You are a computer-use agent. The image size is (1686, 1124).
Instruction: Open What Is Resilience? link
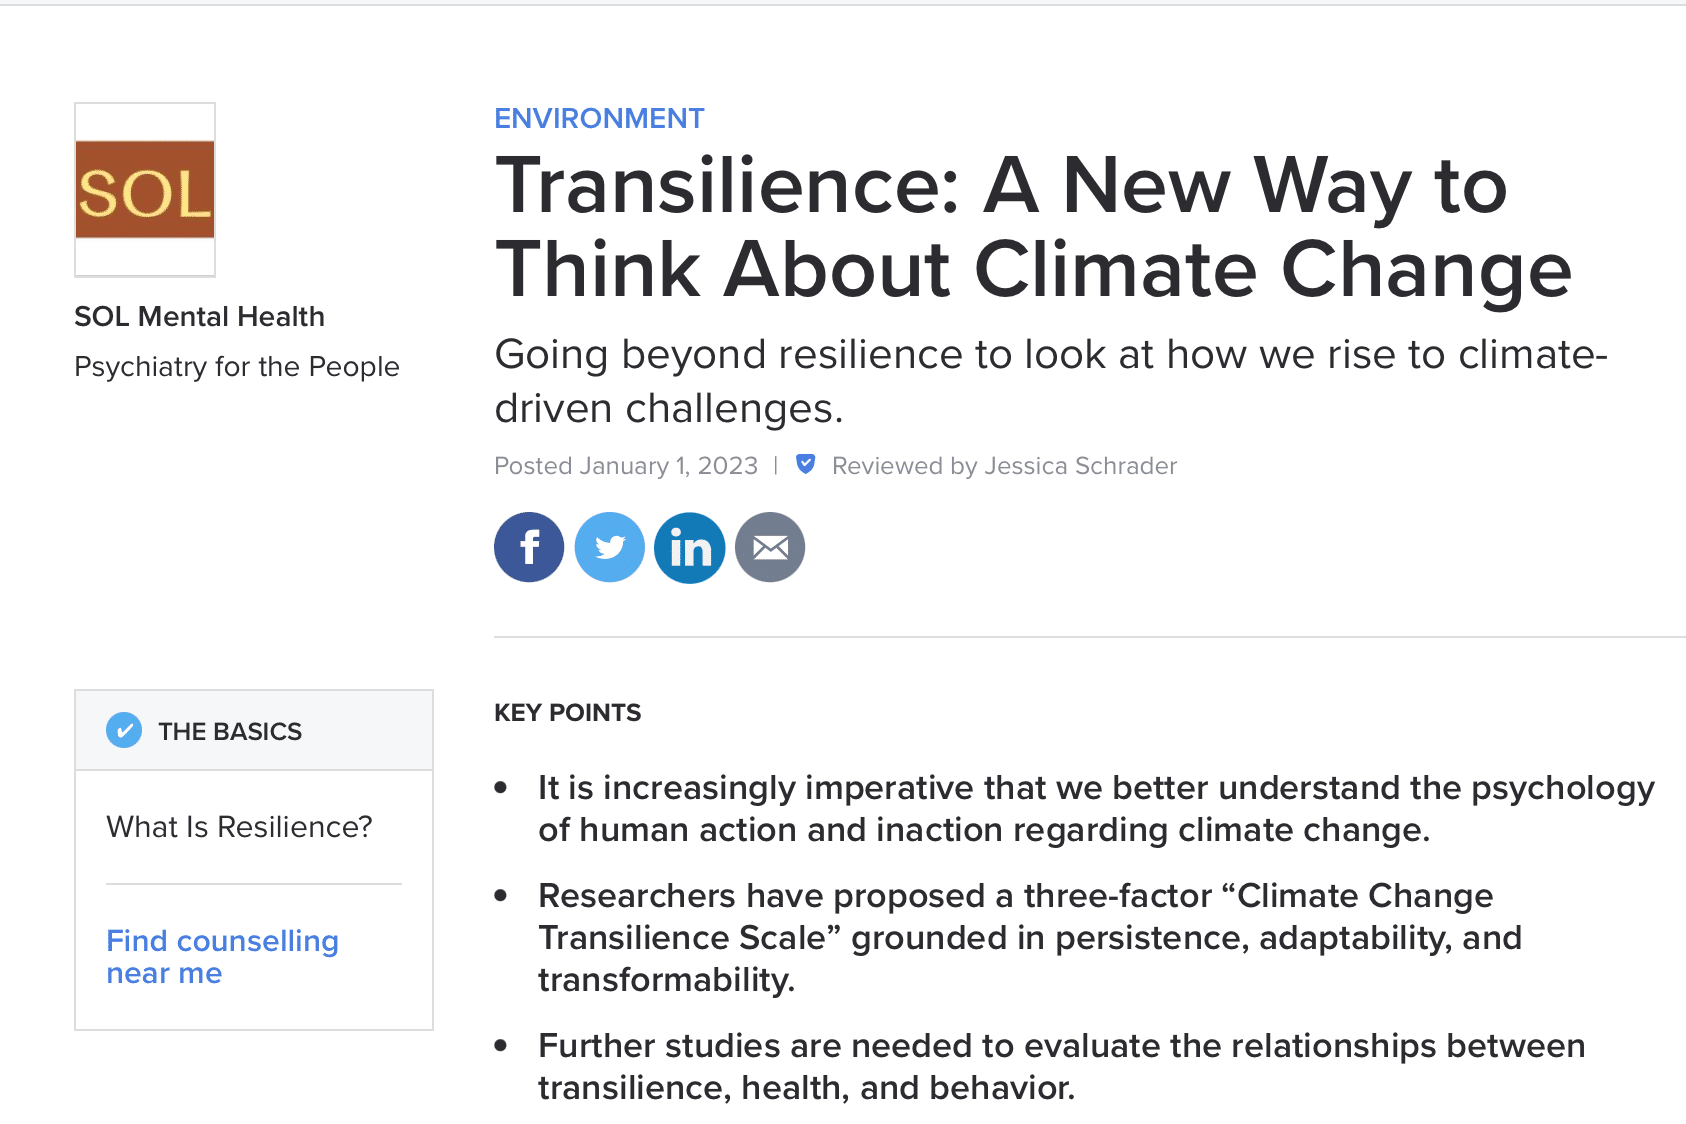(239, 827)
